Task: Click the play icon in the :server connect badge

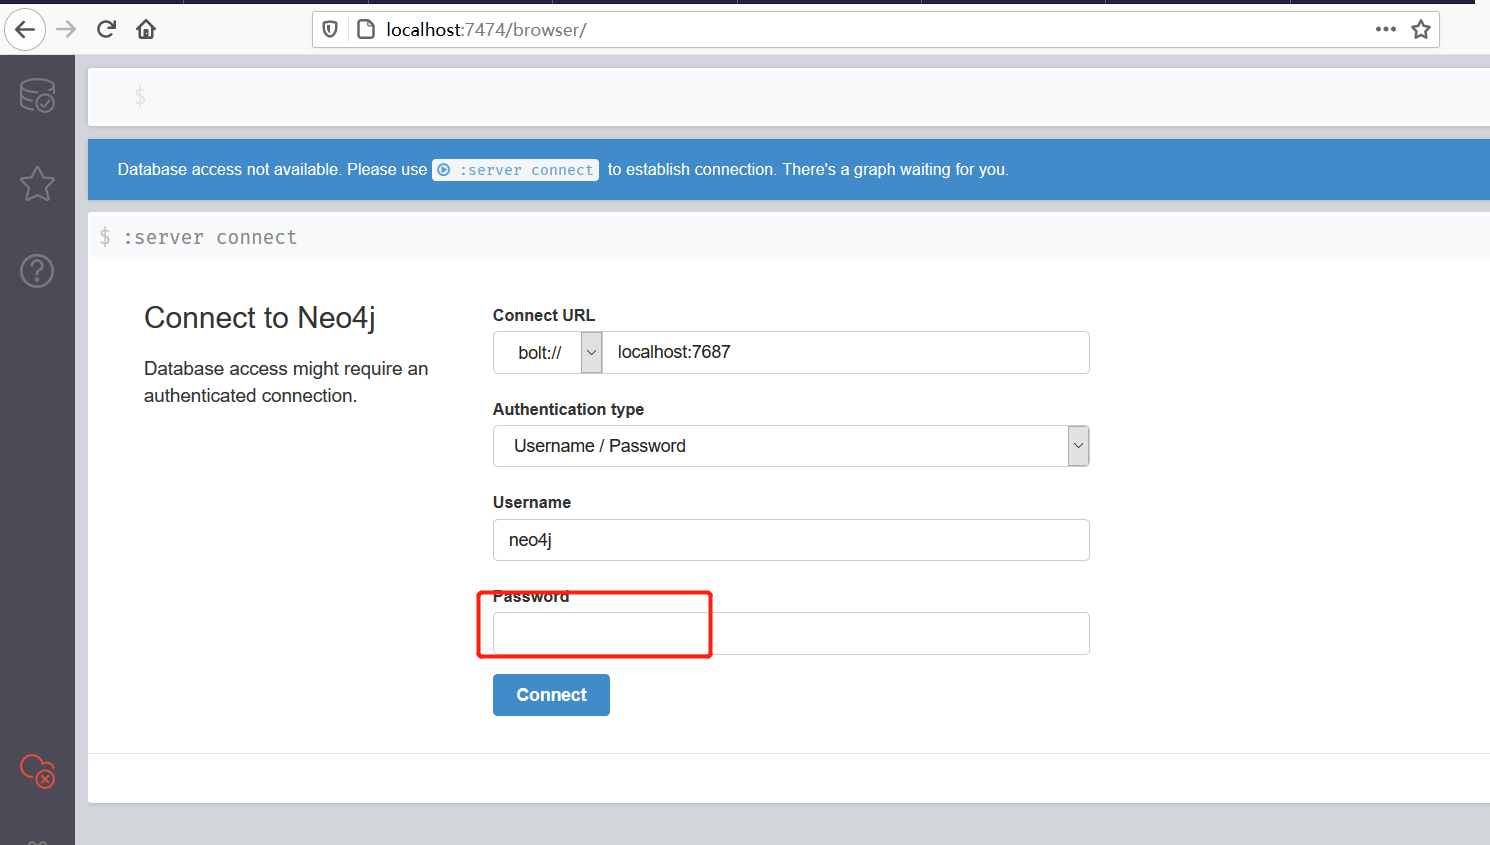Action: click(x=444, y=170)
